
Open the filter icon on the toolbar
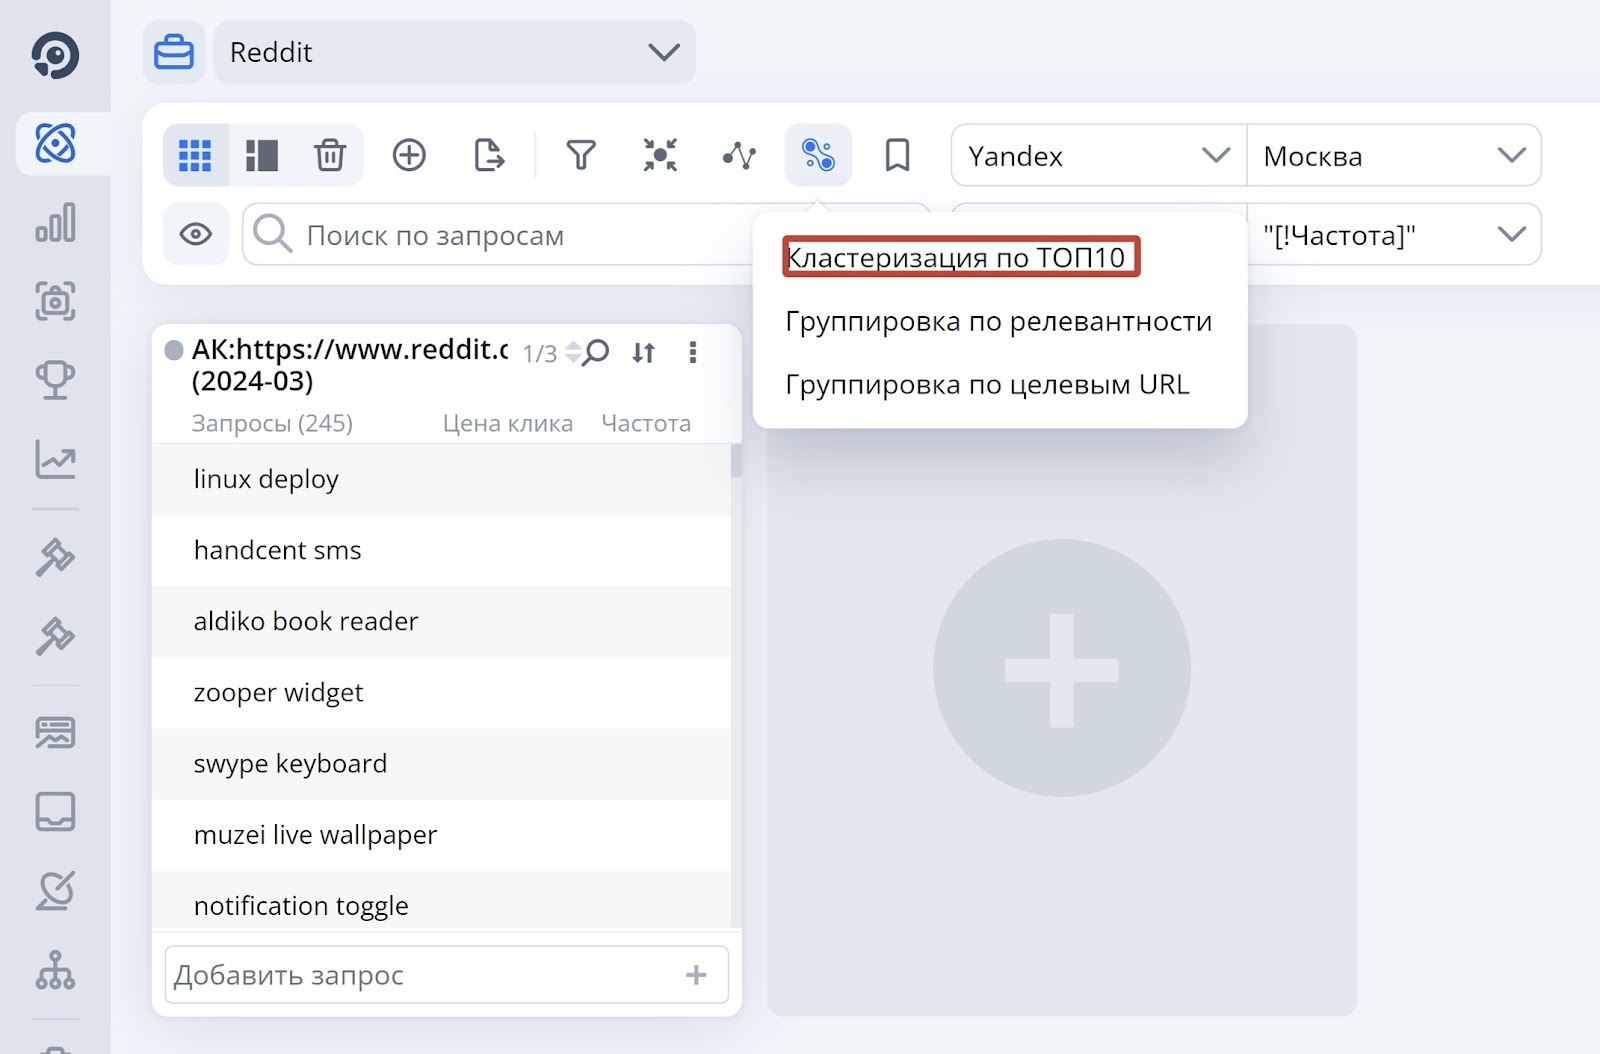(x=581, y=155)
